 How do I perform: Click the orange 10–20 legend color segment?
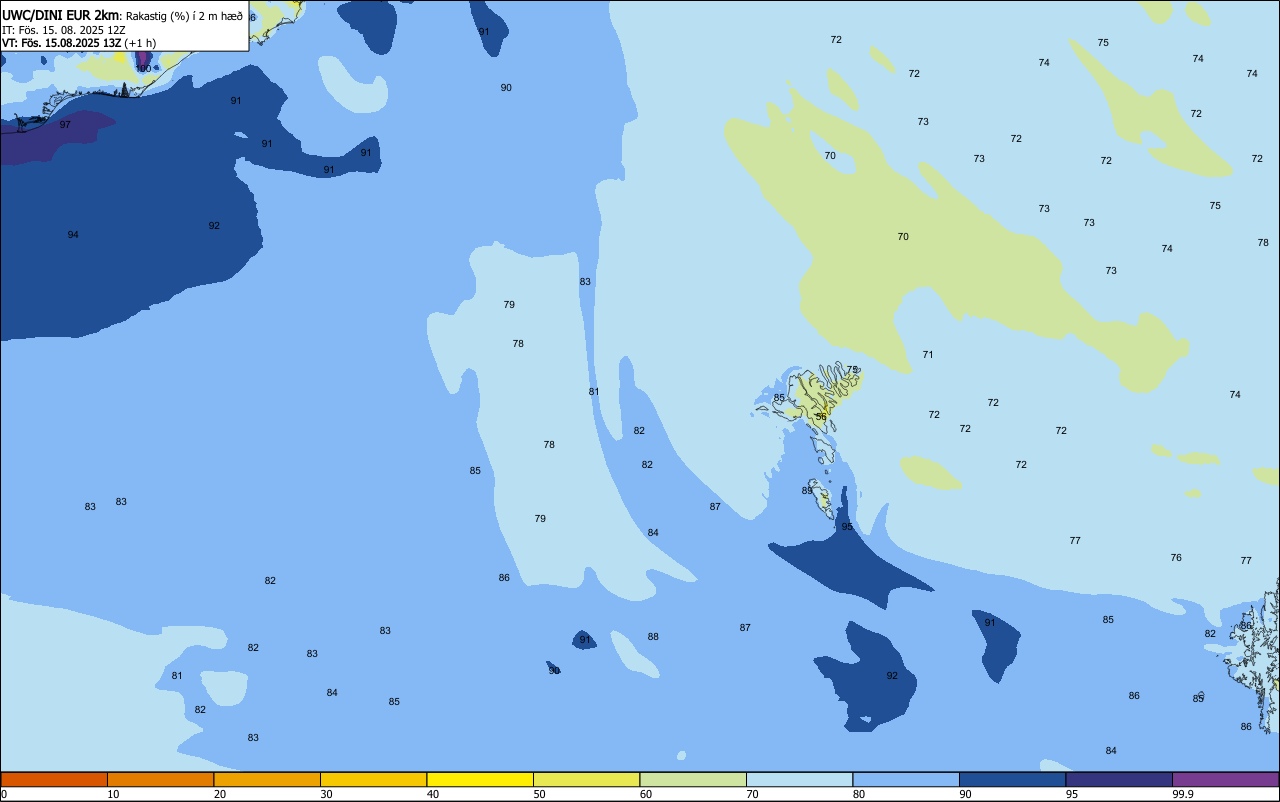160,779
